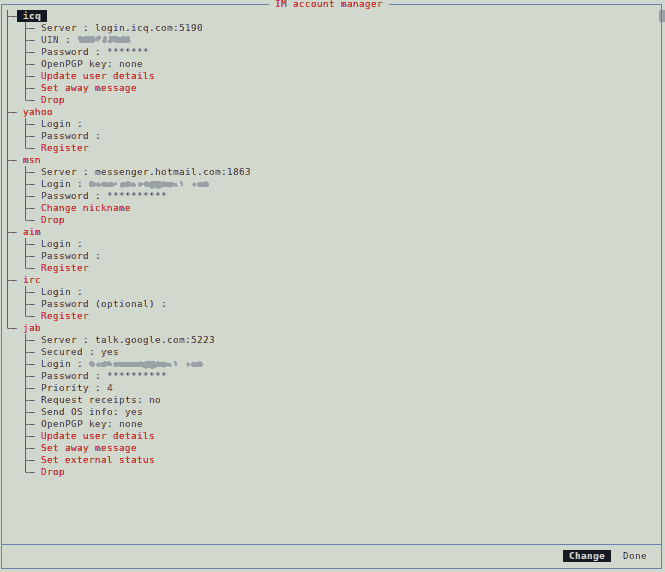The image size is (665, 572).
Task: Collapse the jab account branch
Action: pyautogui.click(x=32, y=328)
